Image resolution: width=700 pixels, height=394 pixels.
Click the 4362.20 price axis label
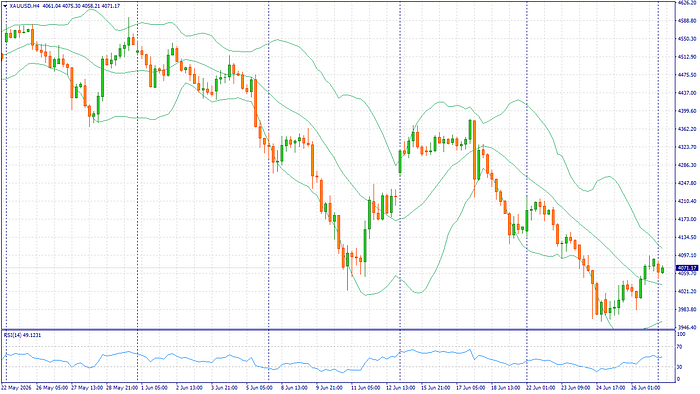click(x=687, y=129)
